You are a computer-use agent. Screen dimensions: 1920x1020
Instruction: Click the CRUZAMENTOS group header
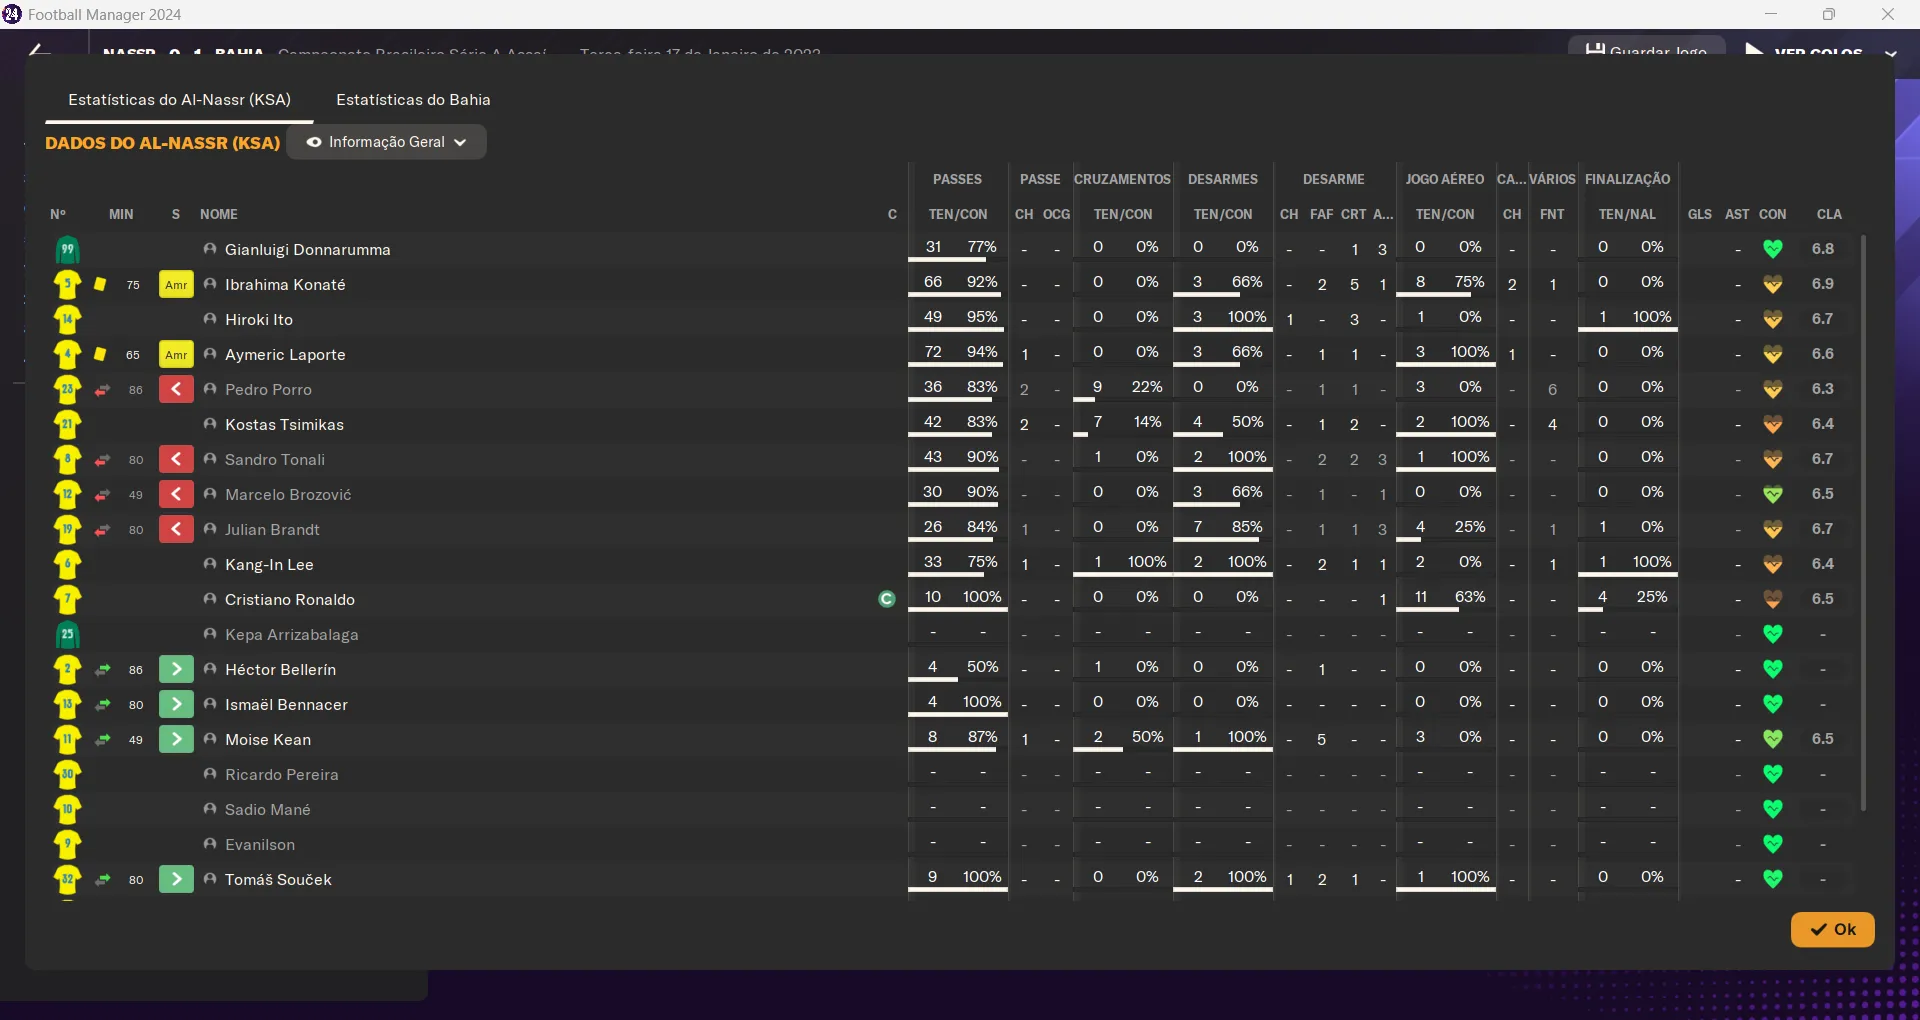click(1122, 179)
